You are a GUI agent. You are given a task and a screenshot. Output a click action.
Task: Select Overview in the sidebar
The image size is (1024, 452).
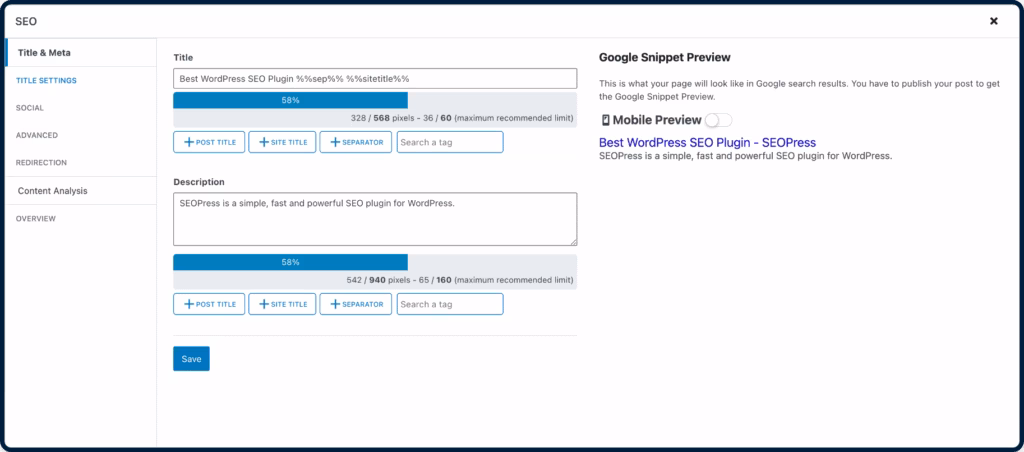(36, 218)
